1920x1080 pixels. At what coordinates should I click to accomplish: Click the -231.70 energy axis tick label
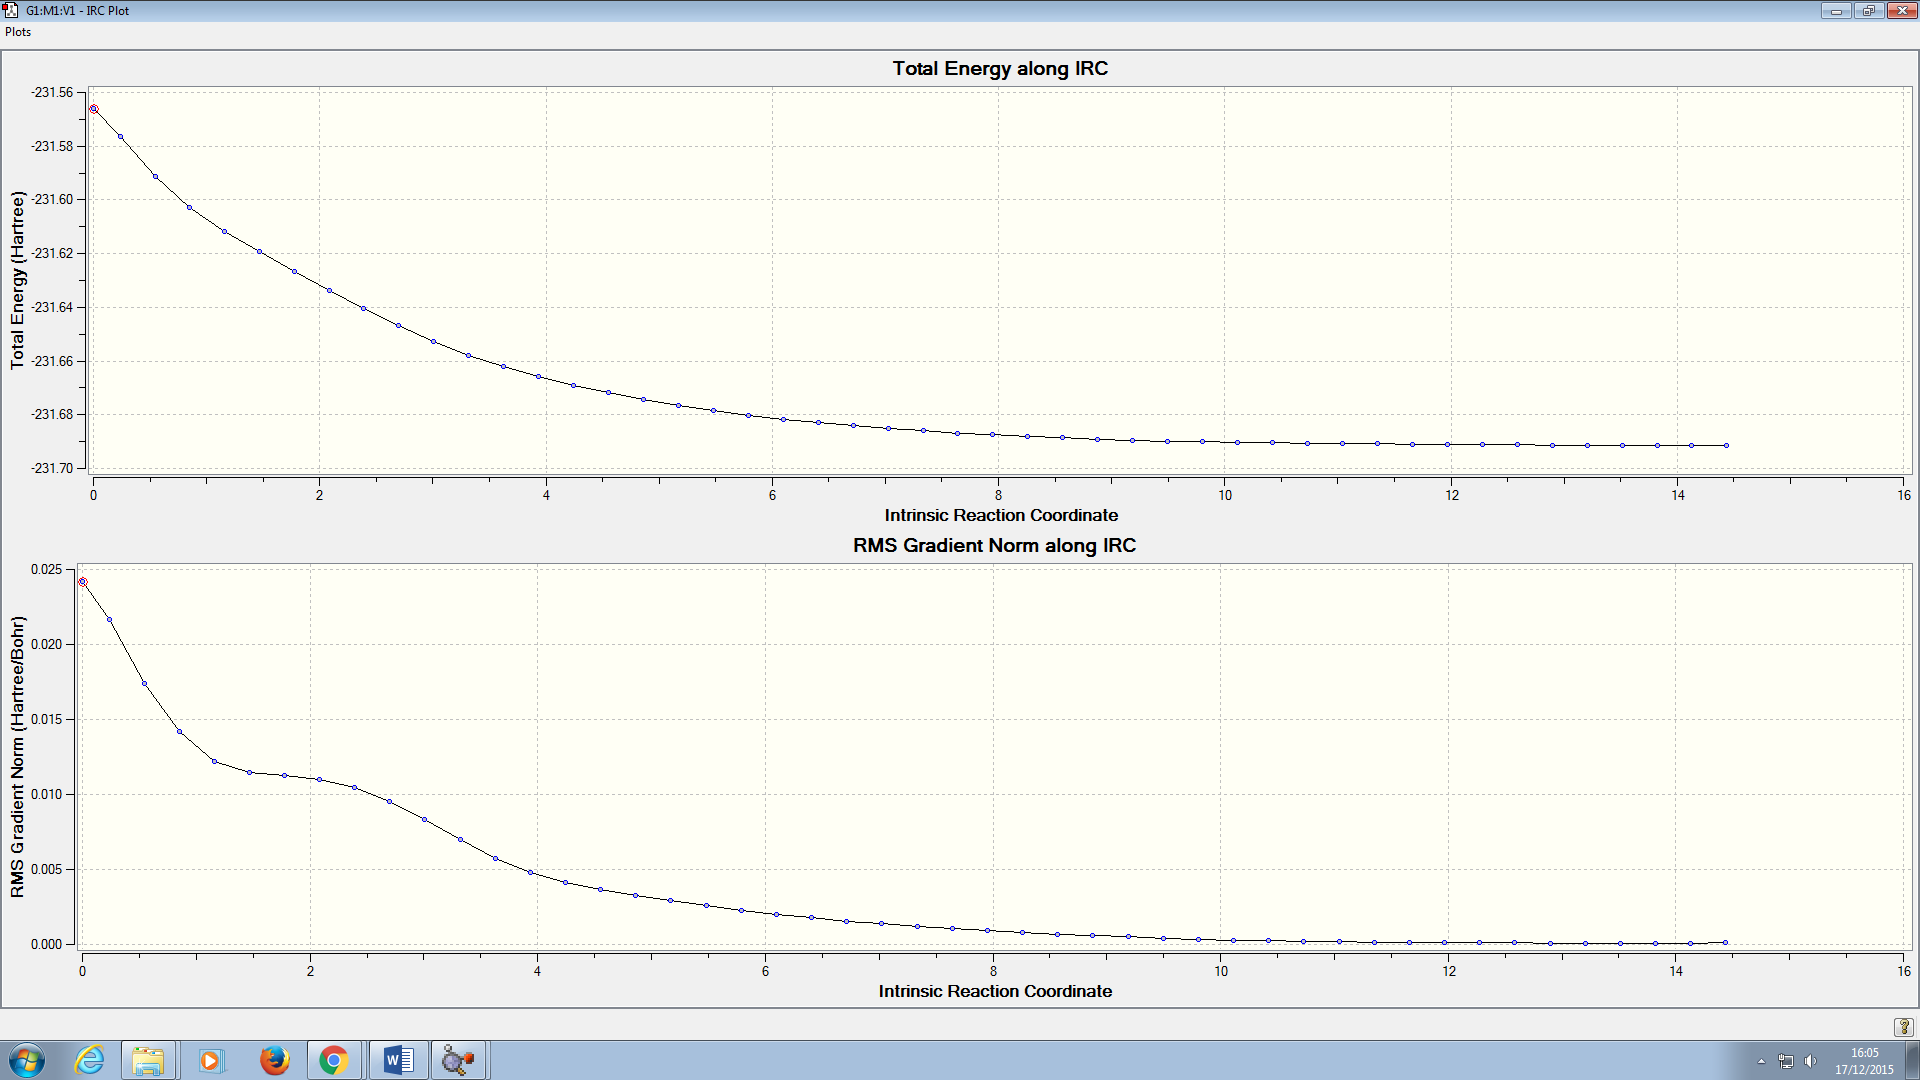coord(52,468)
